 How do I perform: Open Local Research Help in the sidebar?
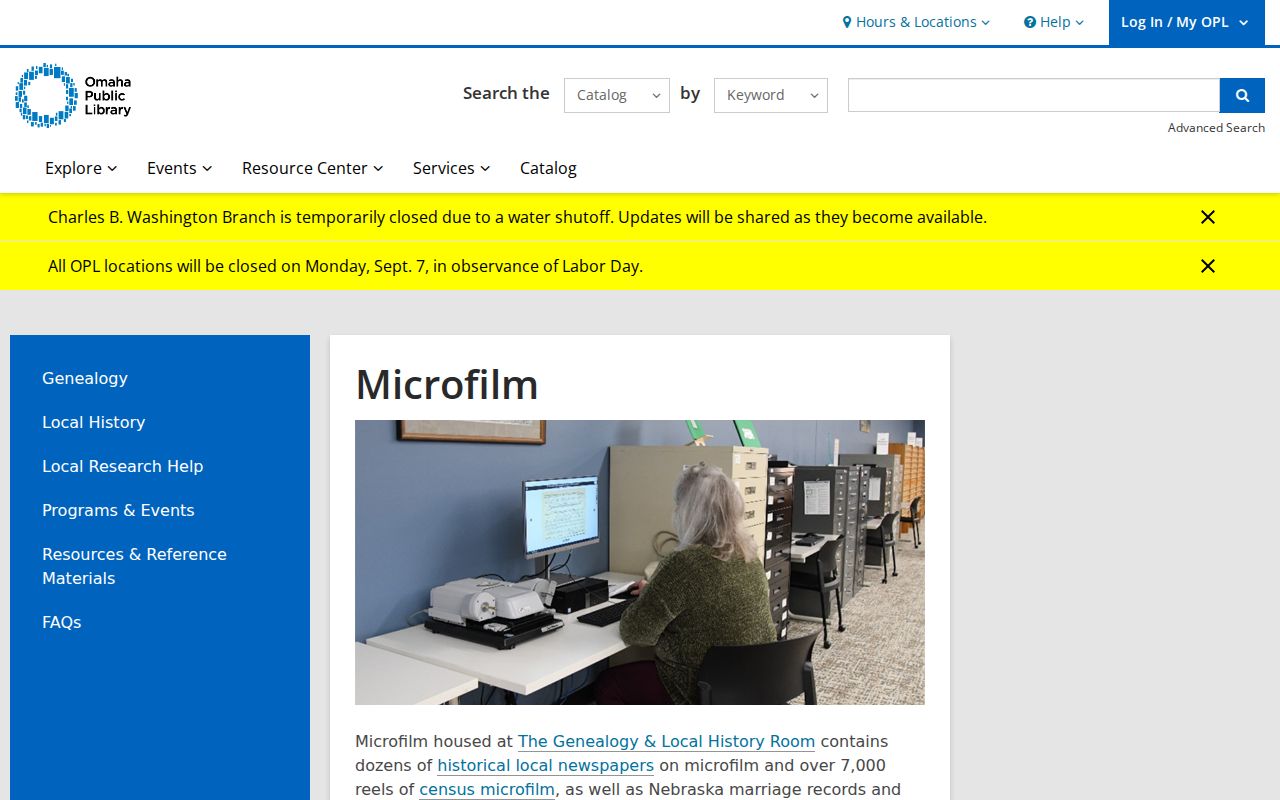(x=123, y=466)
